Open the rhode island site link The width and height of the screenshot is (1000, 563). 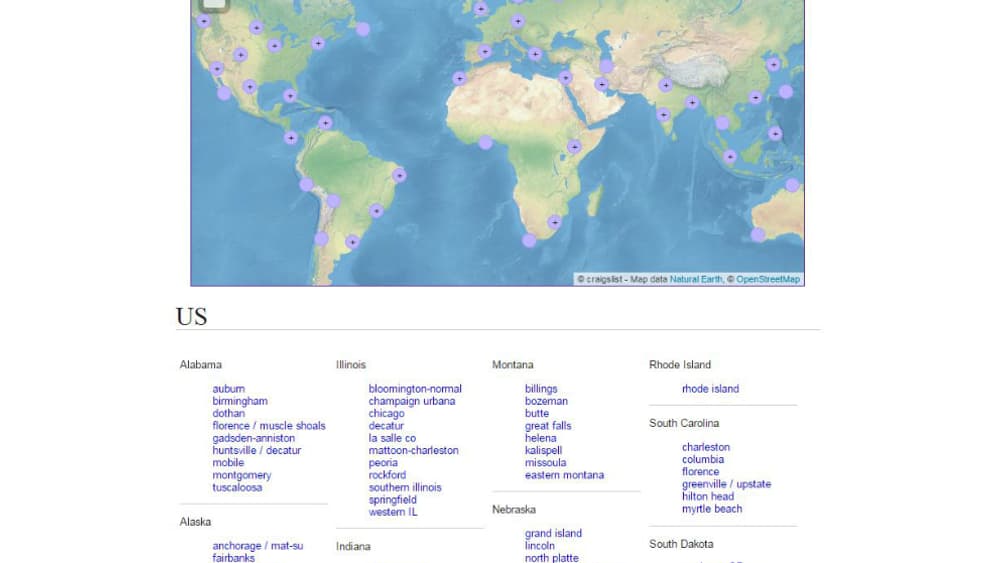710,388
